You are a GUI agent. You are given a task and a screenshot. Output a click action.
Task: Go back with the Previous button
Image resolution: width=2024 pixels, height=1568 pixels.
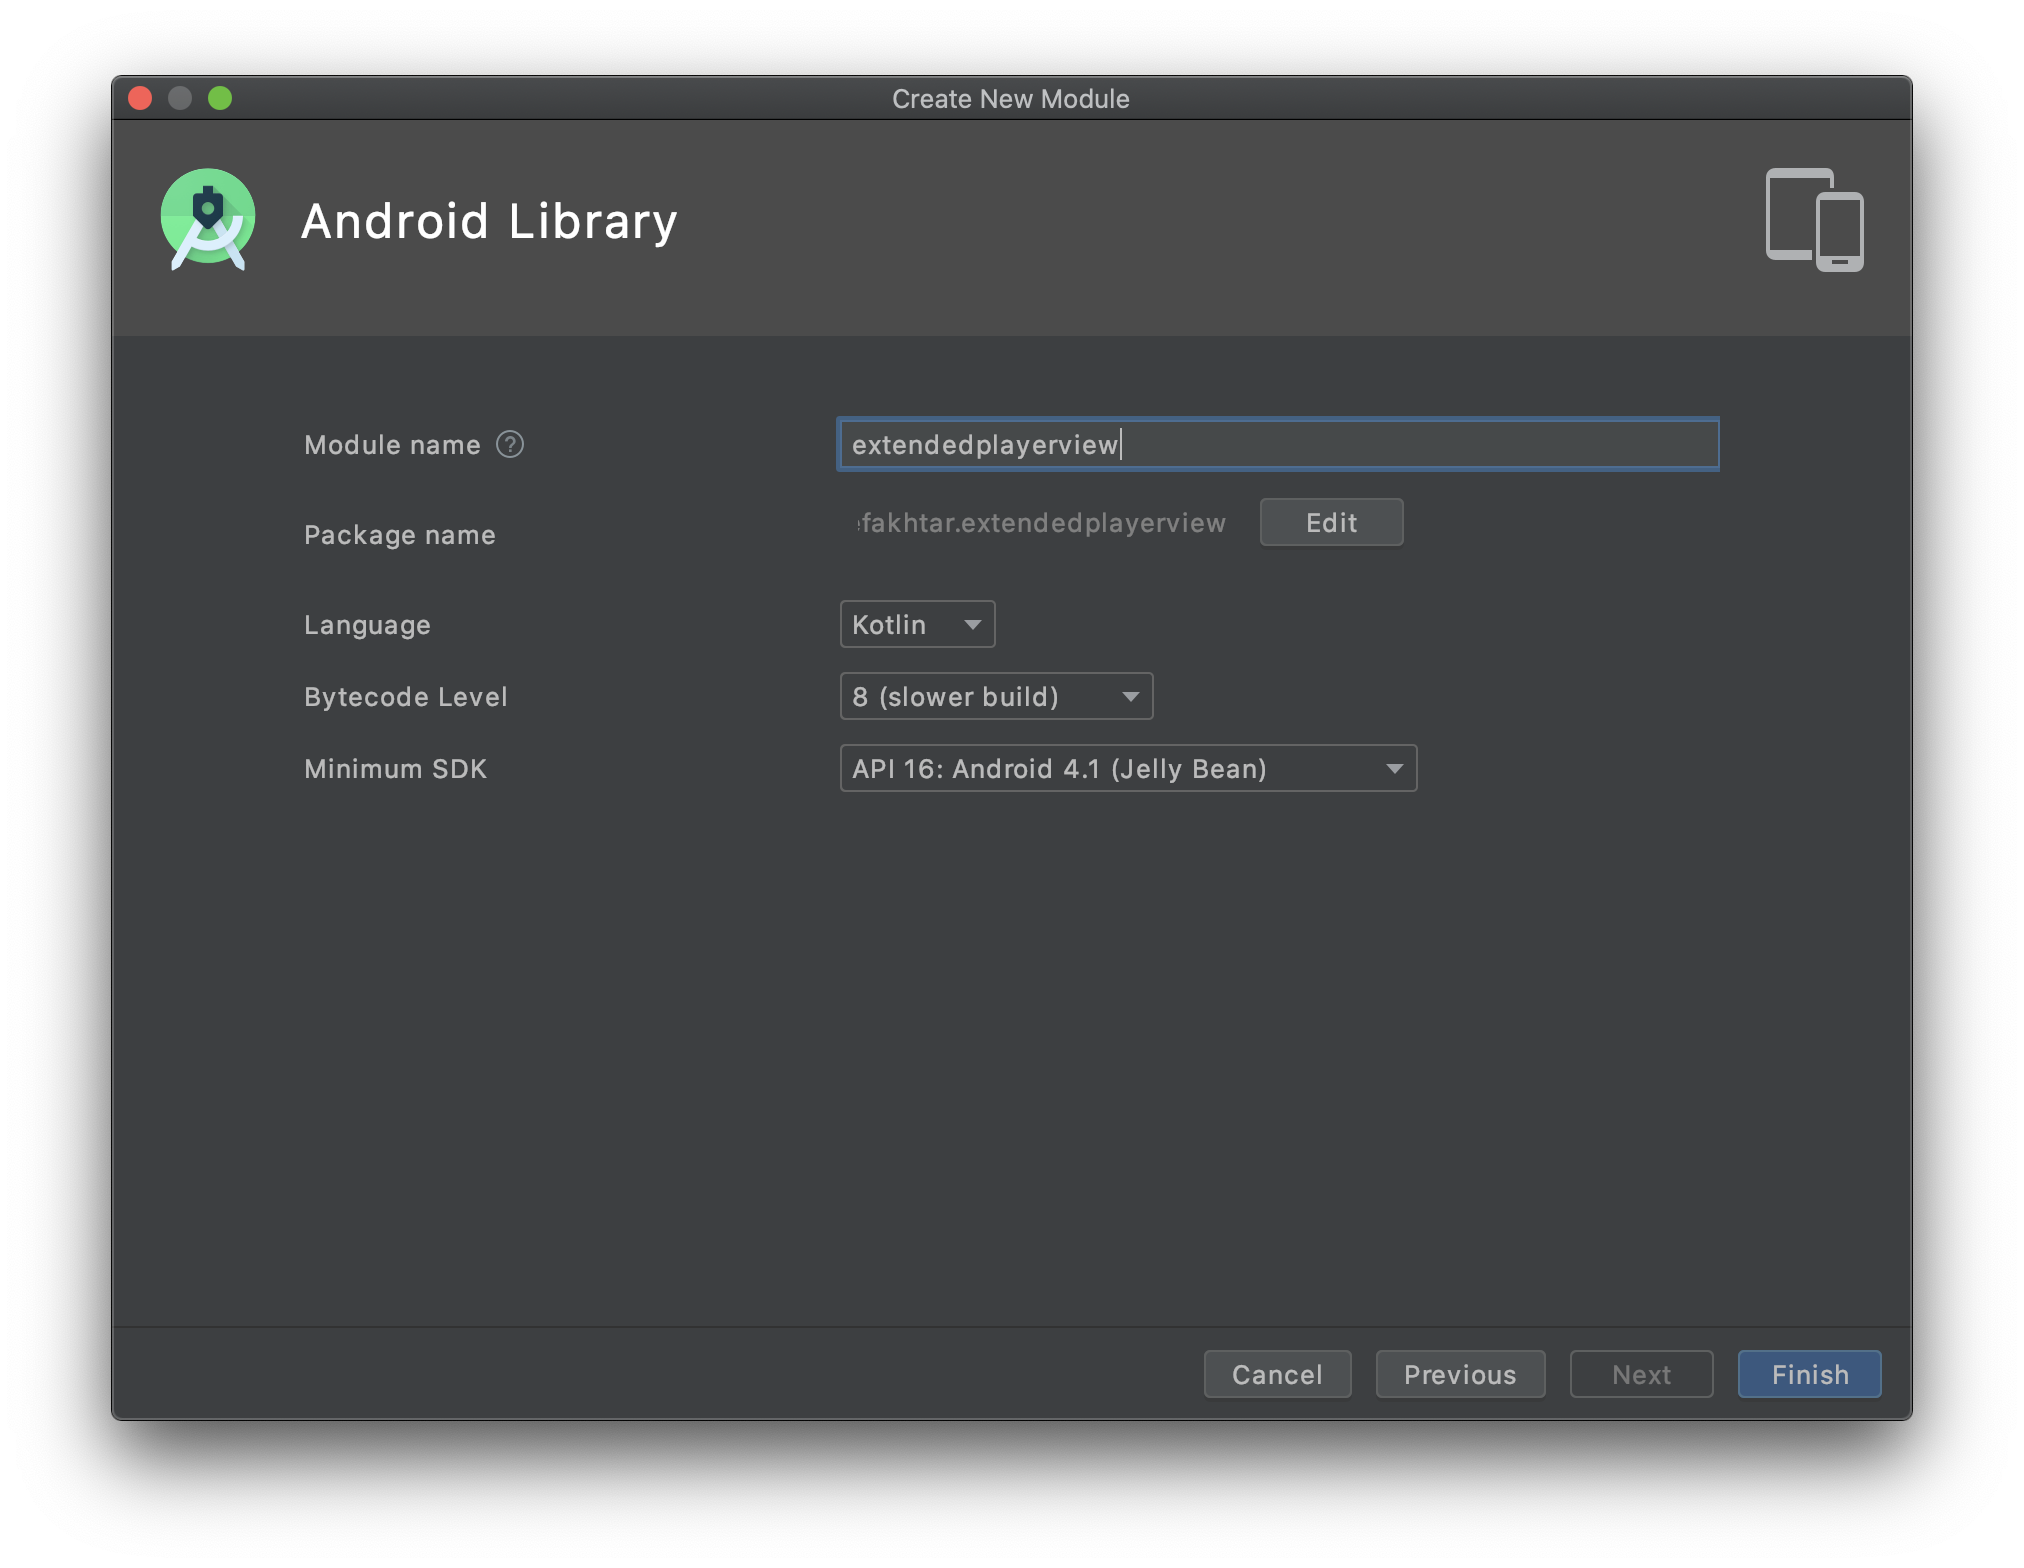[1460, 1374]
